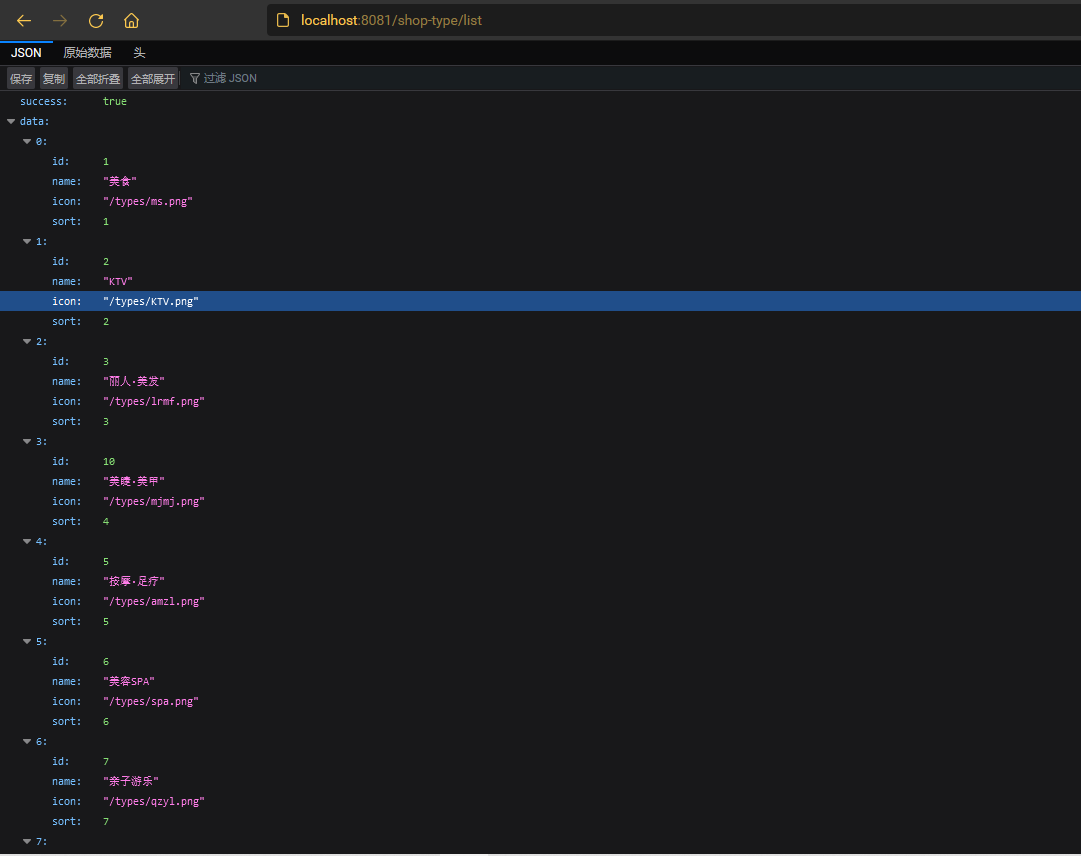Collapse array item 6
Screen dimensions: 1081x856
pos(27,741)
